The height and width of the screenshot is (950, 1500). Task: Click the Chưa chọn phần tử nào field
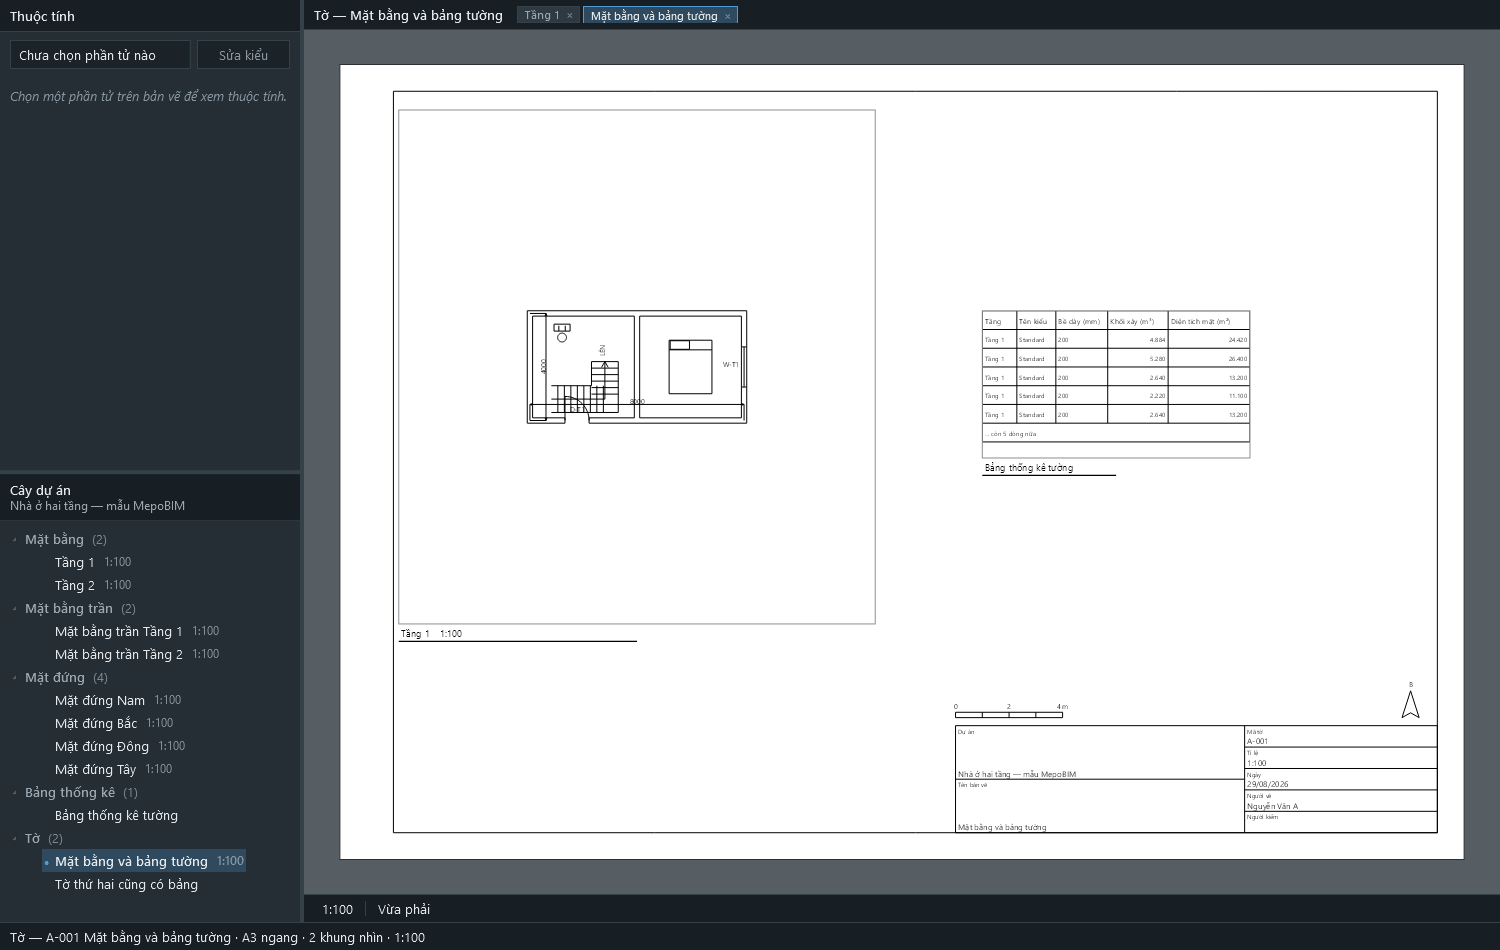pyautogui.click(x=100, y=55)
